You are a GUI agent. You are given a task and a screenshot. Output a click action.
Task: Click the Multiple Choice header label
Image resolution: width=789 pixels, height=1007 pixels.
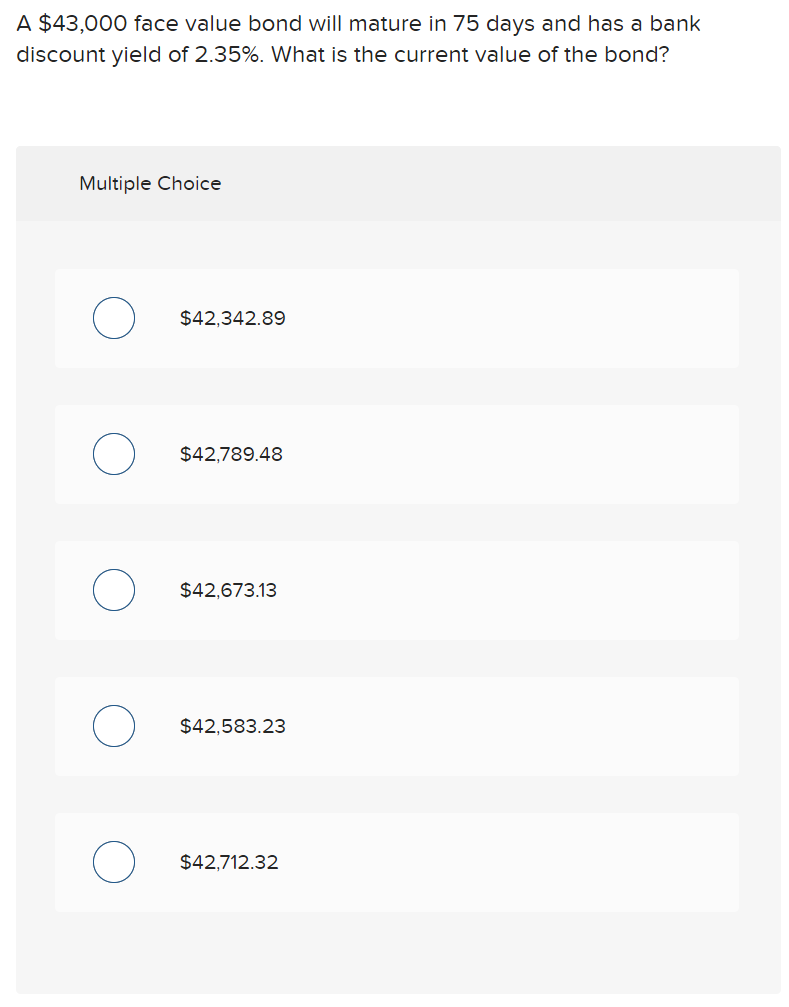(150, 184)
